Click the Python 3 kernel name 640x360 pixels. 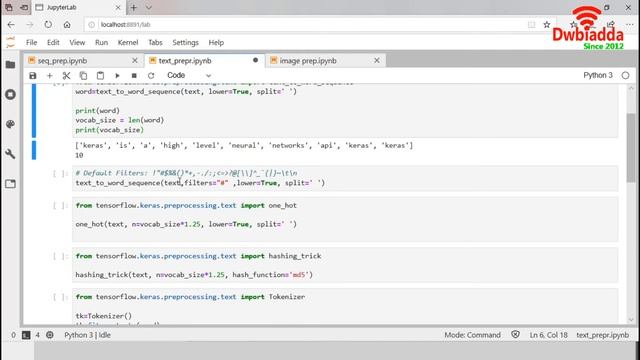click(x=598, y=76)
